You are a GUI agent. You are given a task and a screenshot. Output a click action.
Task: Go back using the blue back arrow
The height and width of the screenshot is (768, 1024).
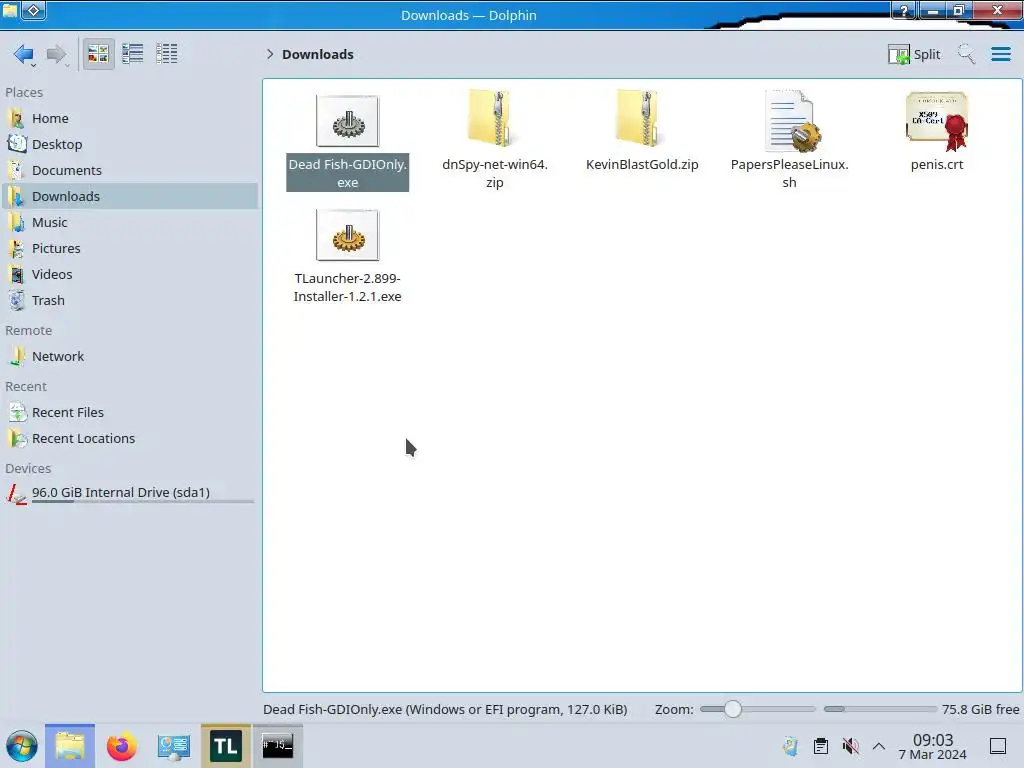(x=24, y=54)
